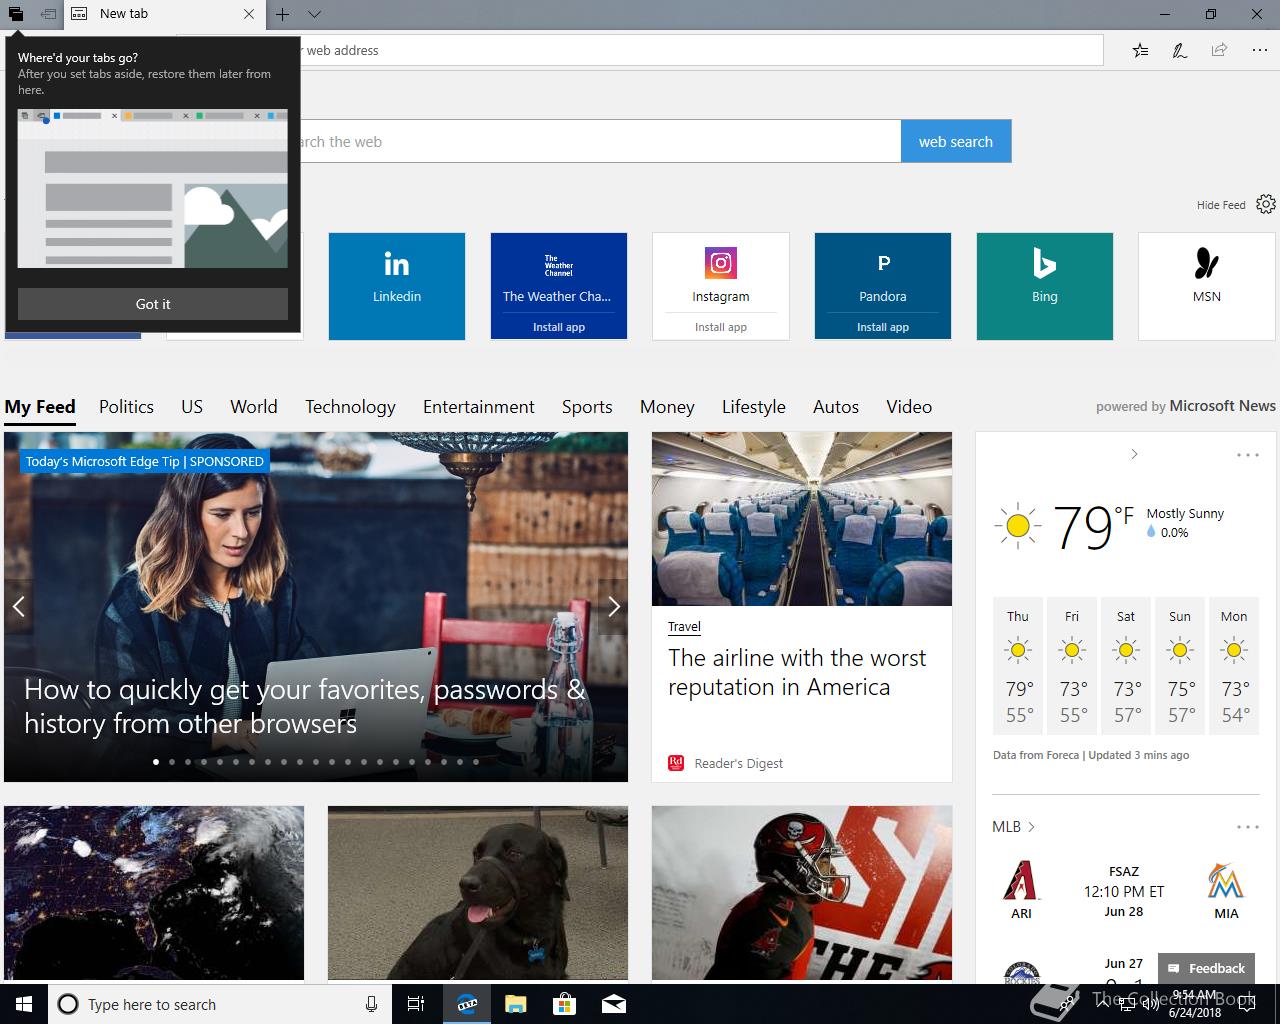Open The Weather Channel tile

tap(559, 274)
